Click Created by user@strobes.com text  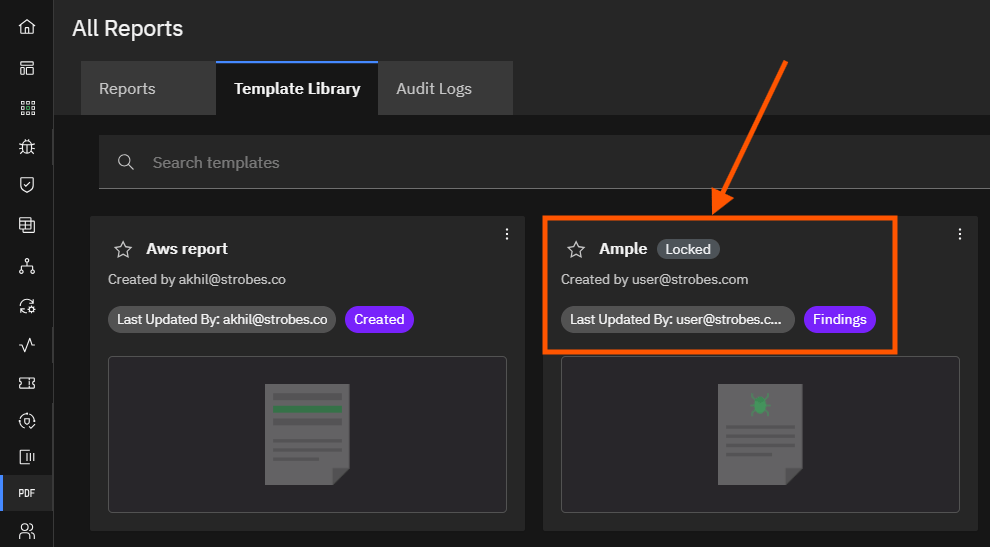coord(655,279)
